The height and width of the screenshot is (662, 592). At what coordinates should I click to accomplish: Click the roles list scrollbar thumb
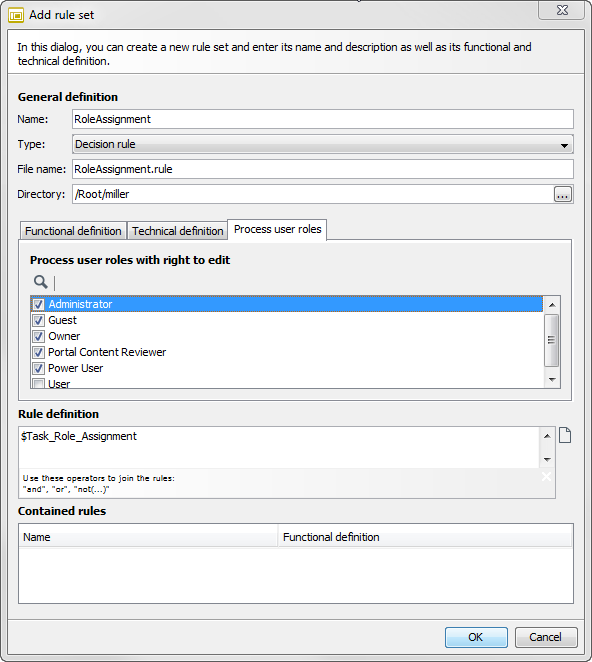click(551, 340)
